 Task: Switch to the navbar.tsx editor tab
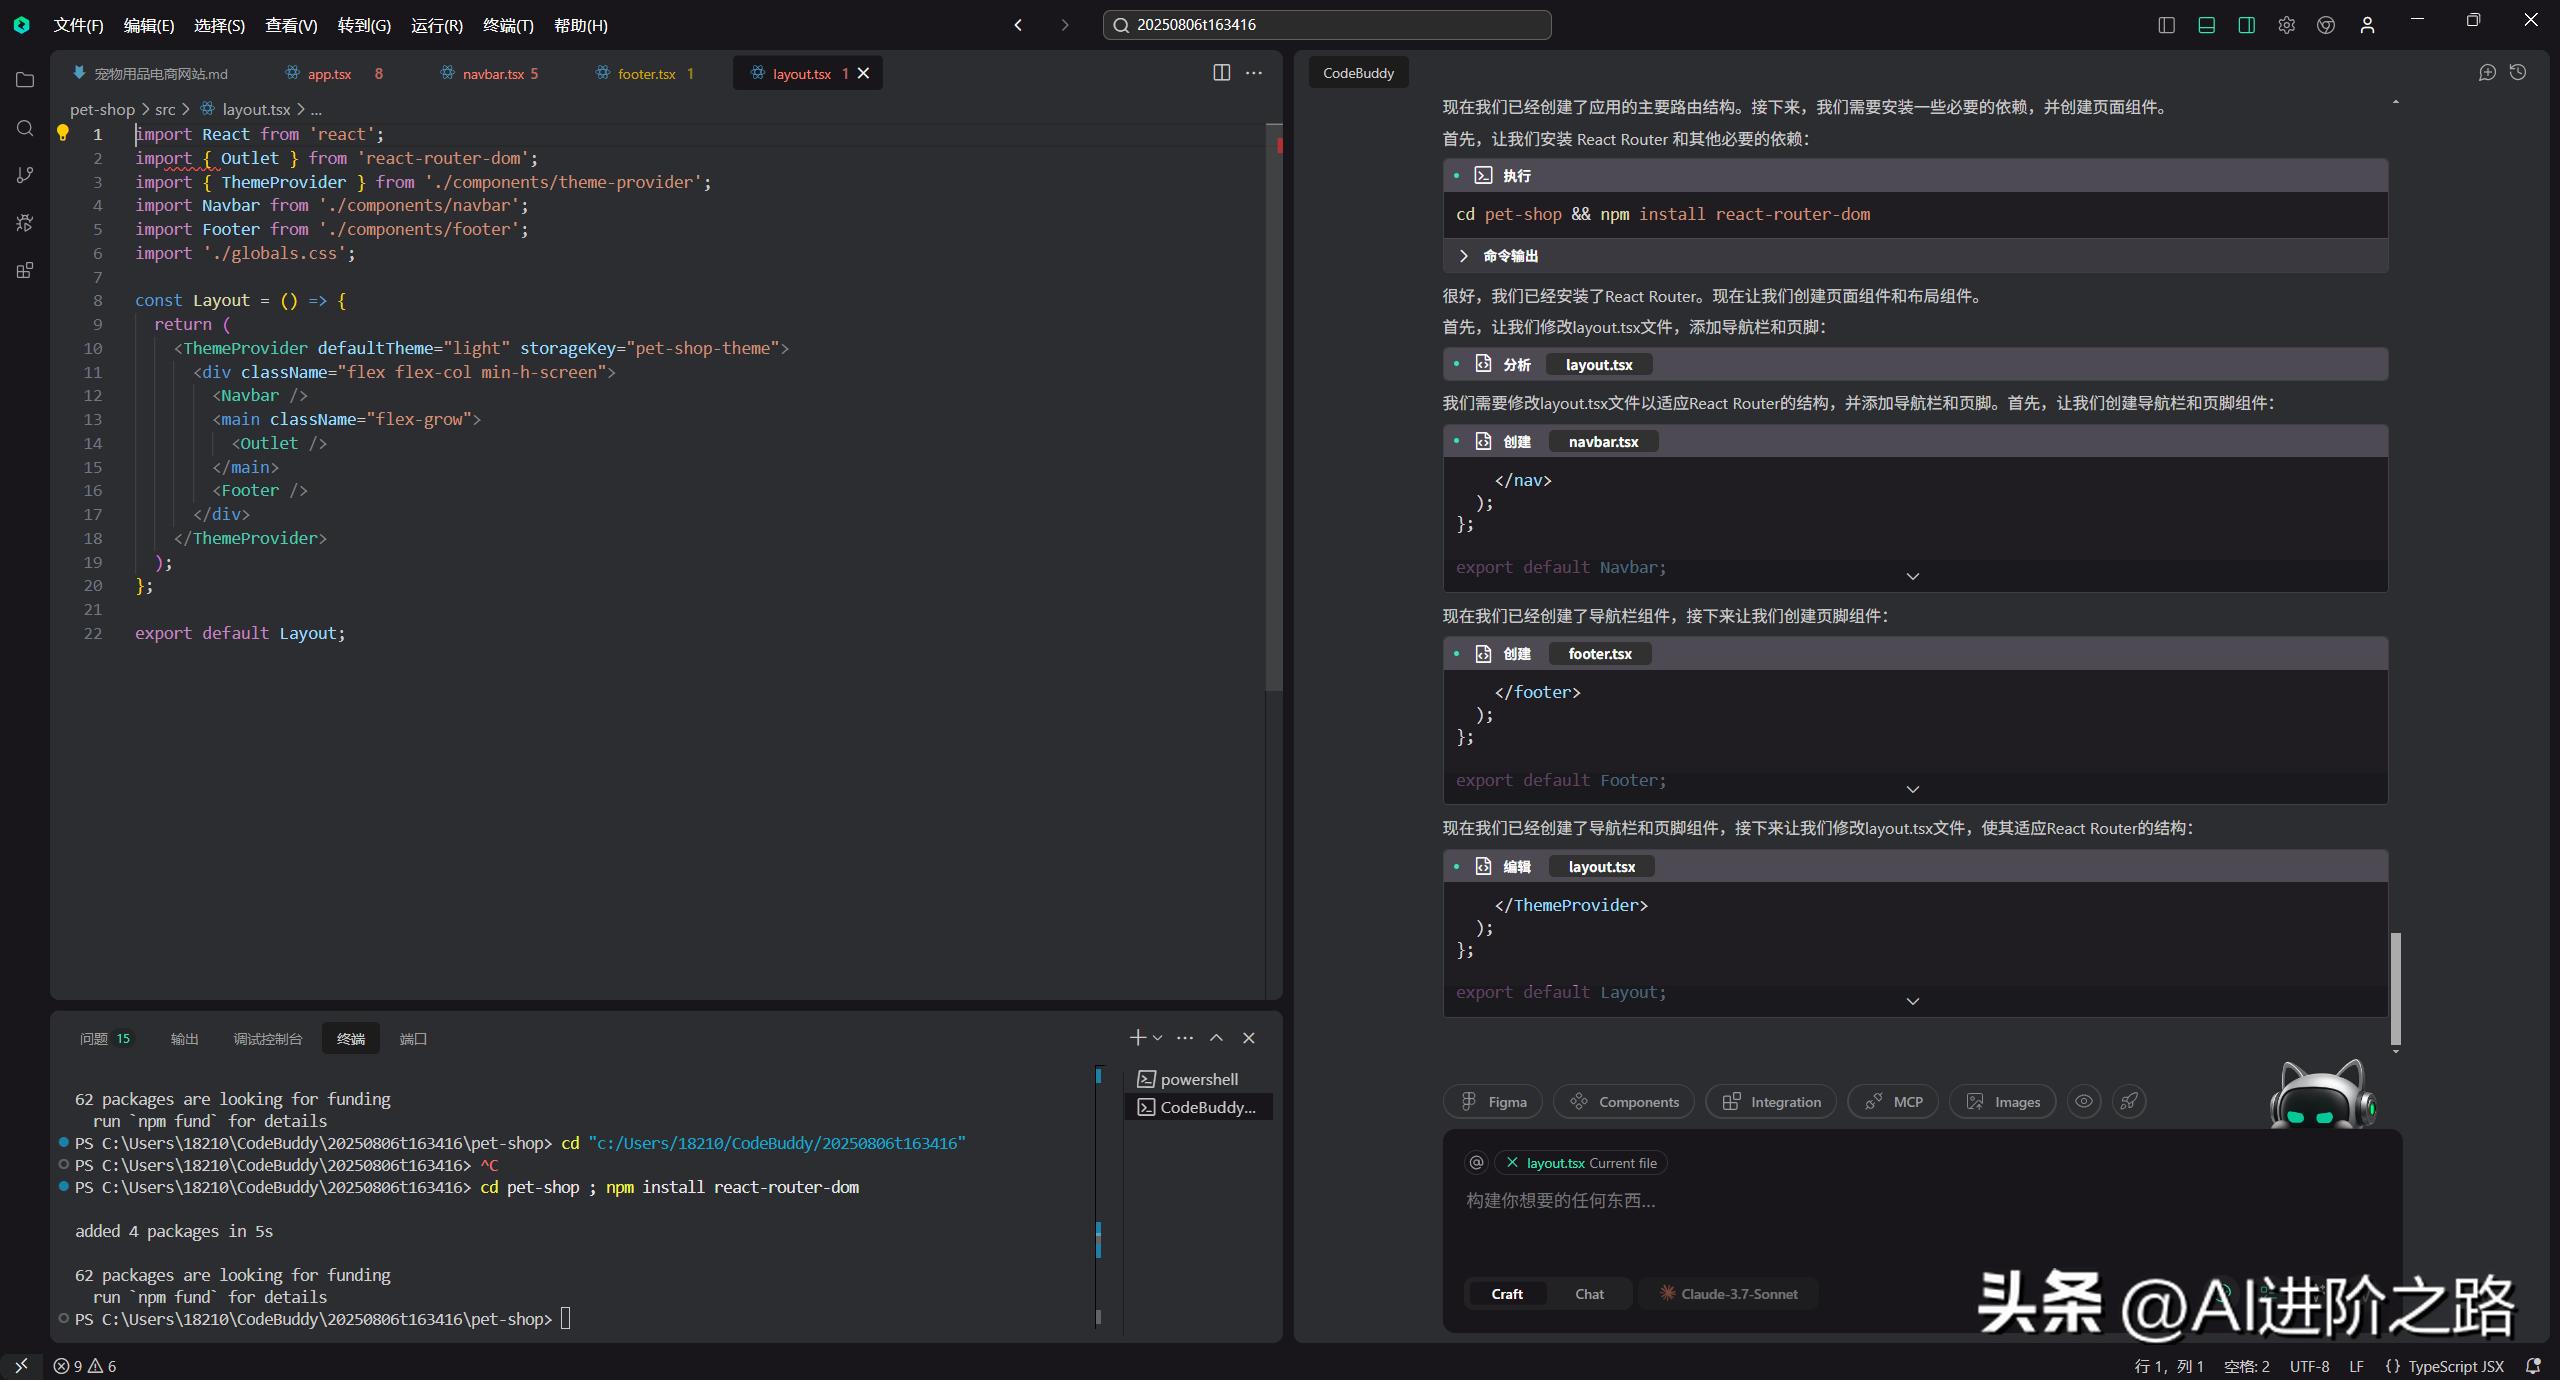[x=493, y=74]
